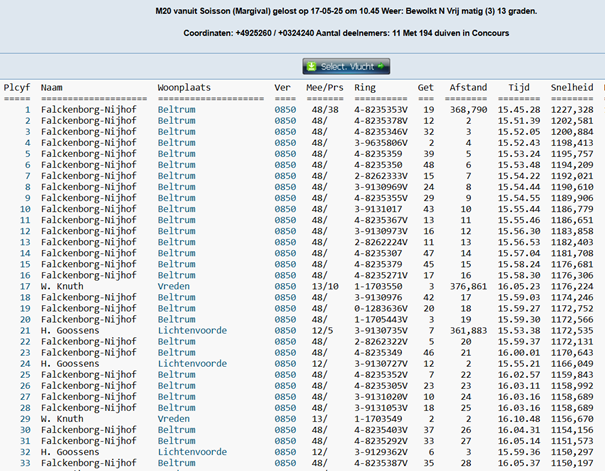Image resolution: width=605 pixels, height=471 pixels.
Task: Open the Vreden link in row 17
Action: point(173,285)
